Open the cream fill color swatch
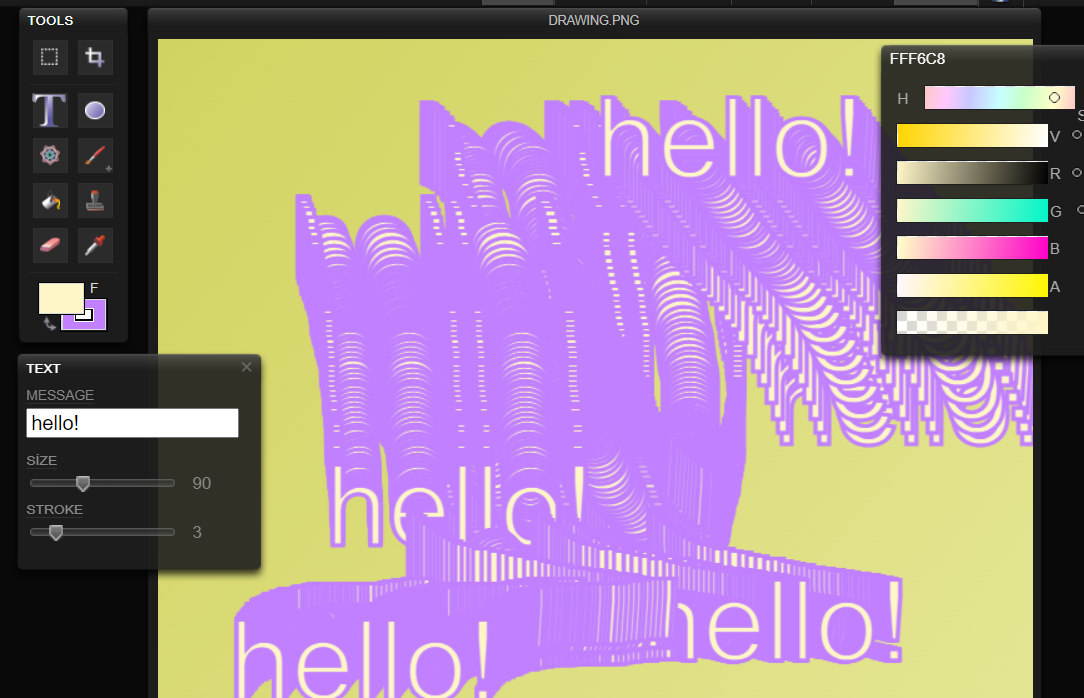 coord(58,298)
